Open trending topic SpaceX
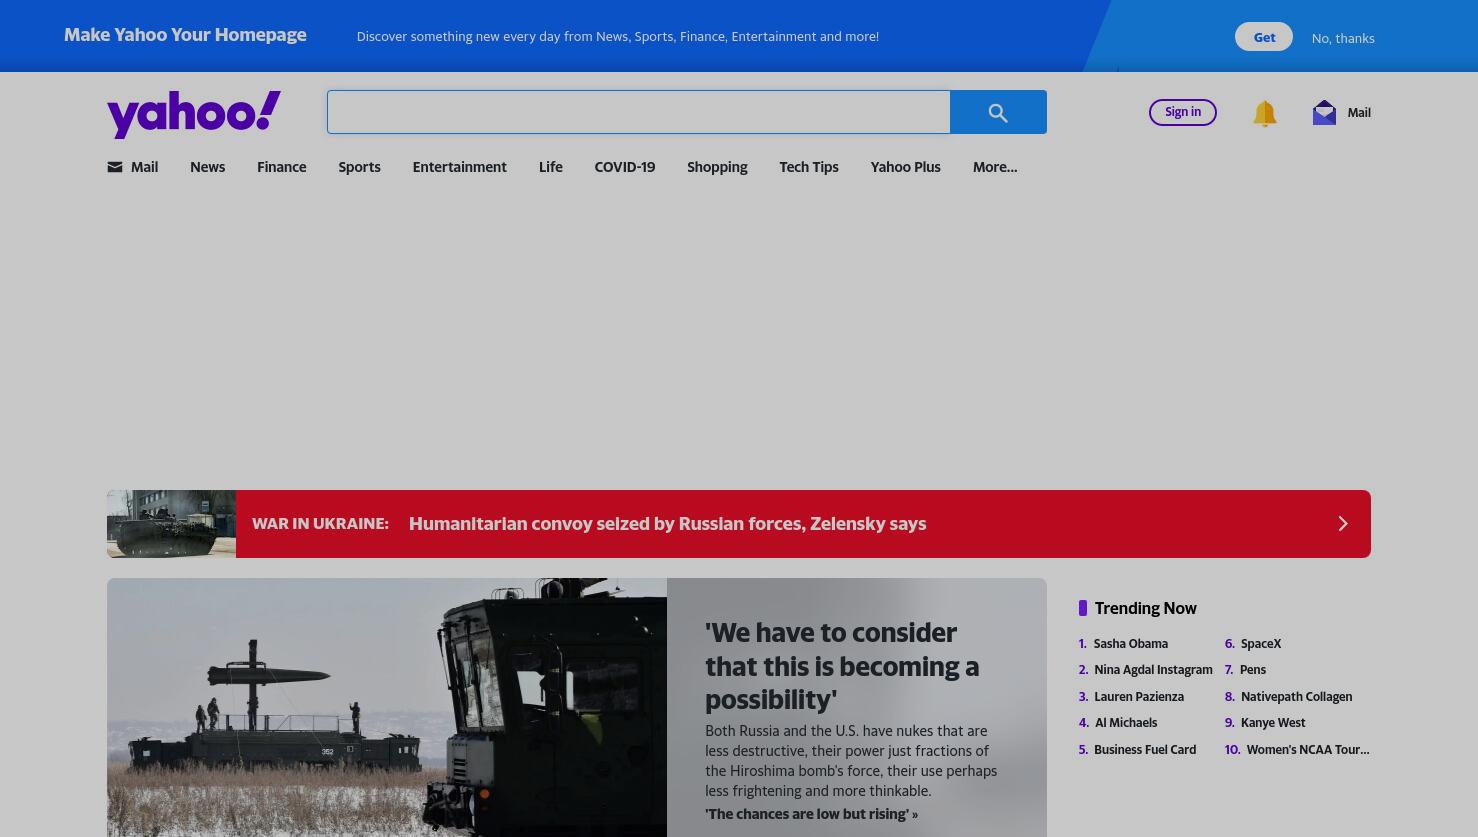This screenshot has width=1478, height=837. click(x=1260, y=644)
